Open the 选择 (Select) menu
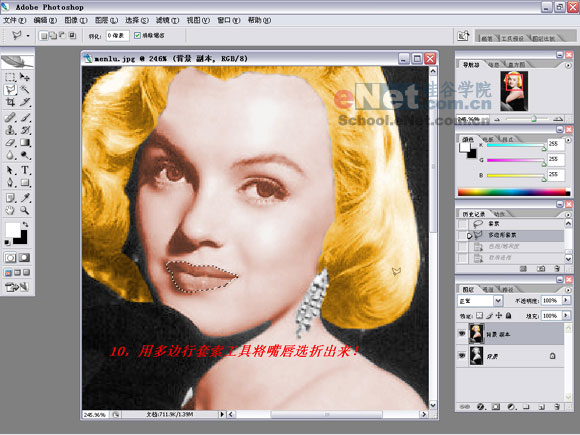The width and height of the screenshot is (580, 435). (x=136, y=20)
